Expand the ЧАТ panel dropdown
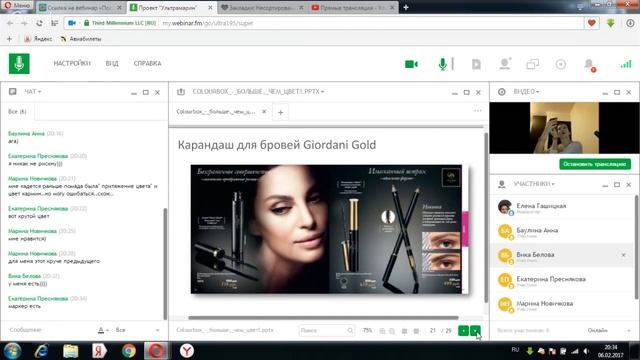Viewport: 640px width, 360px height. pos(33,91)
